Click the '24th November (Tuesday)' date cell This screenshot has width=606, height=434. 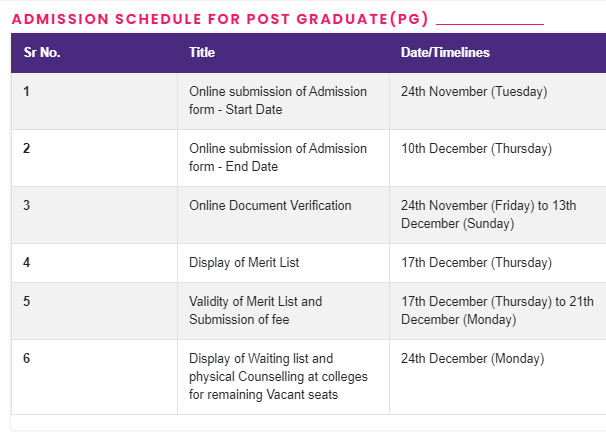[x=474, y=91]
